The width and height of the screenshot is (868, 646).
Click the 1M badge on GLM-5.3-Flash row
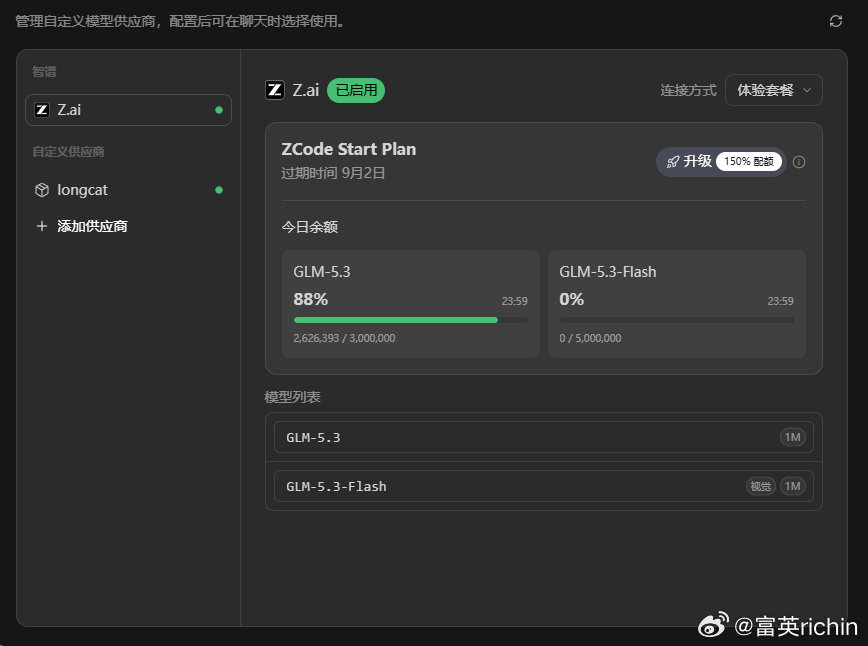pos(793,486)
